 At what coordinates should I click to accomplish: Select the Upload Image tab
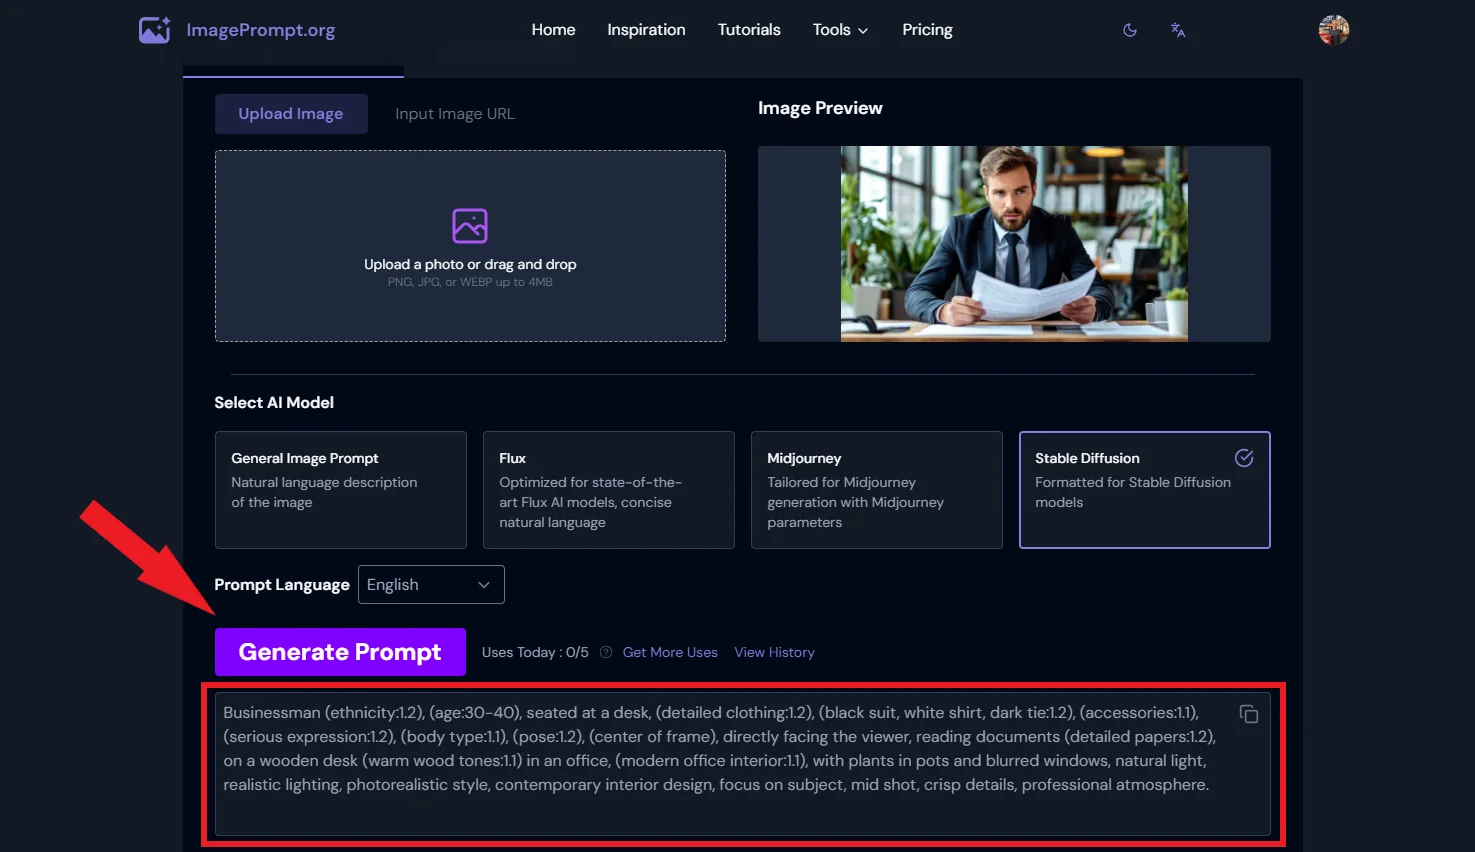pyautogui.click(x=291, y=114)
